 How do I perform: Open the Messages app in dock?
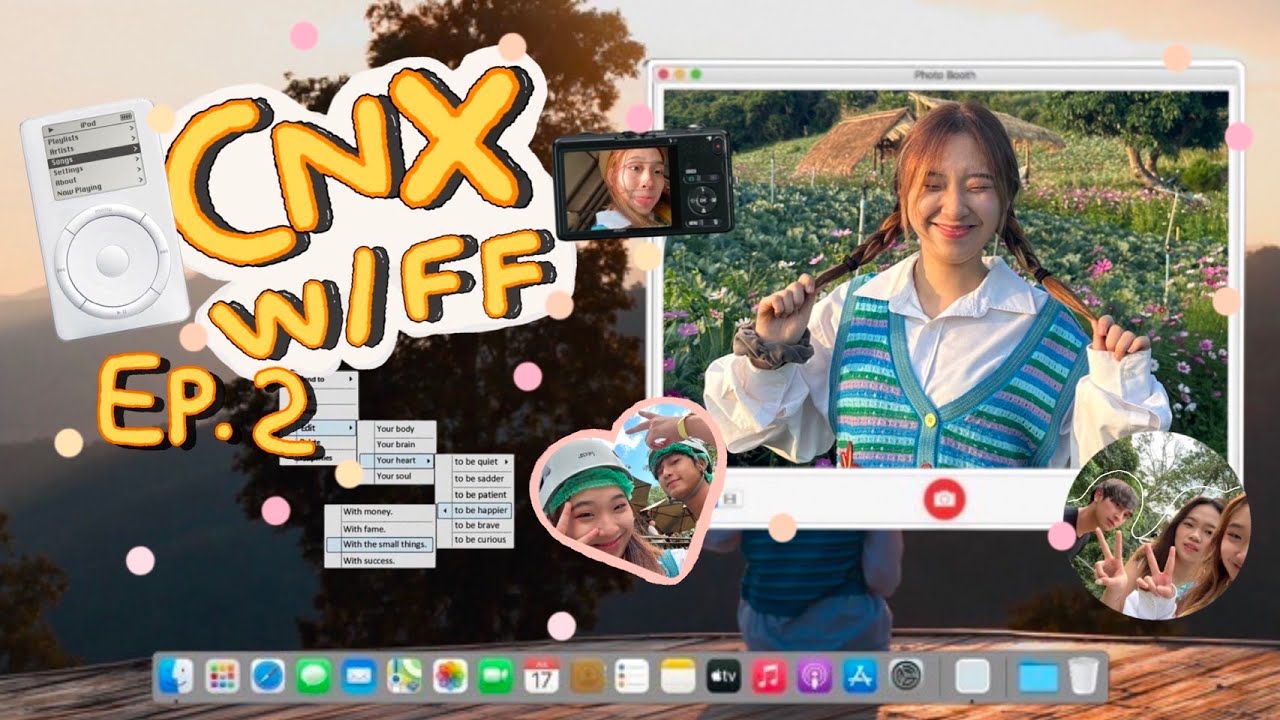[x=313, y=677]
